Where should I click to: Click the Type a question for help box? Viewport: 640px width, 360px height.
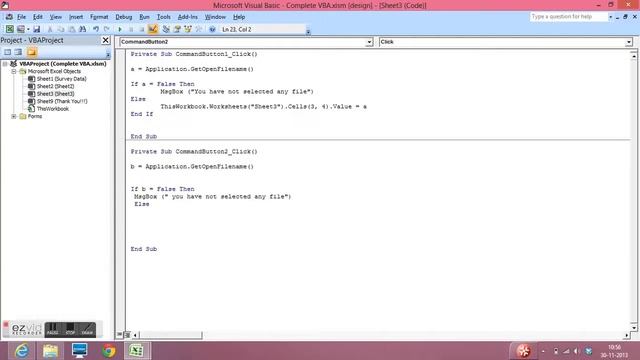tap(569, 17)
